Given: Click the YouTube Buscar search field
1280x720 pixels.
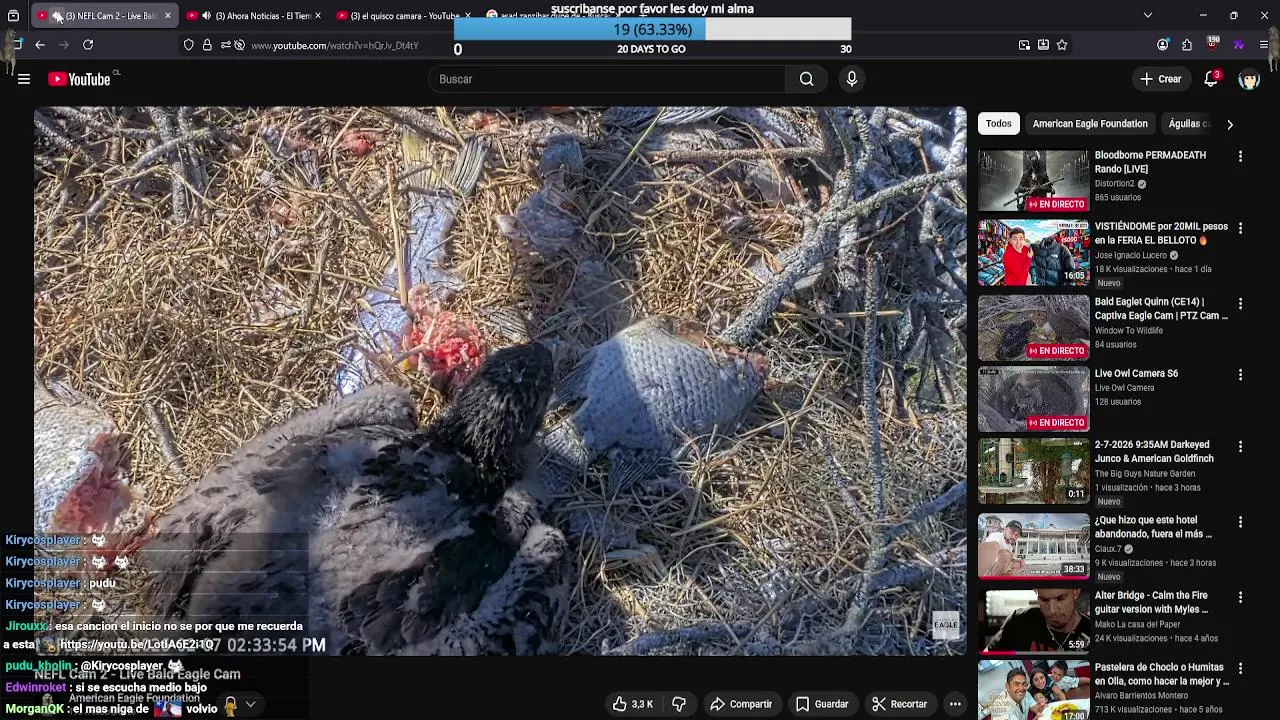Looking at the screenshot, I should (x=606, y=79).
